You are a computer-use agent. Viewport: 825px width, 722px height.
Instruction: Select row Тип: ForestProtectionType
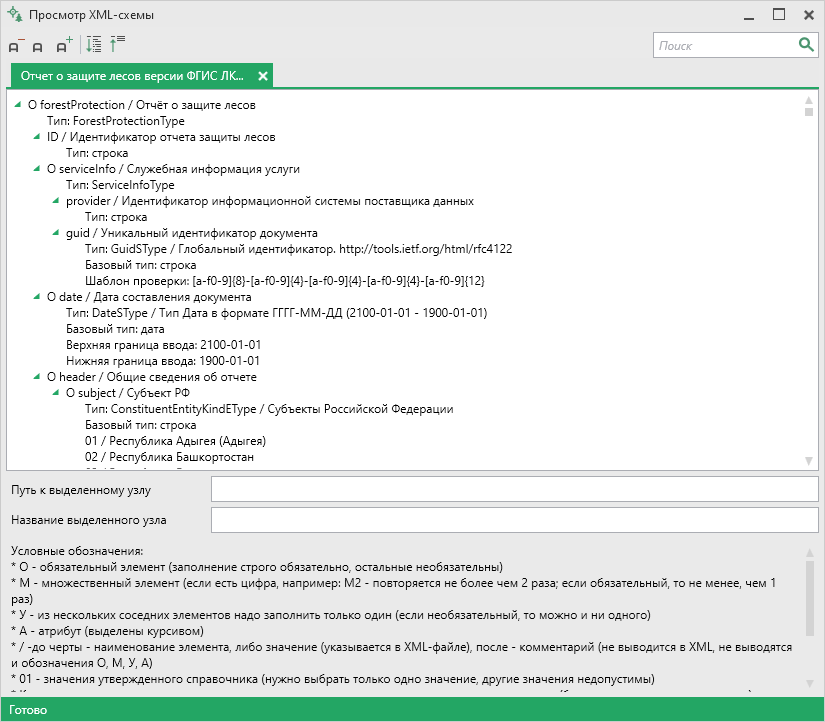(x=116, y=121)
